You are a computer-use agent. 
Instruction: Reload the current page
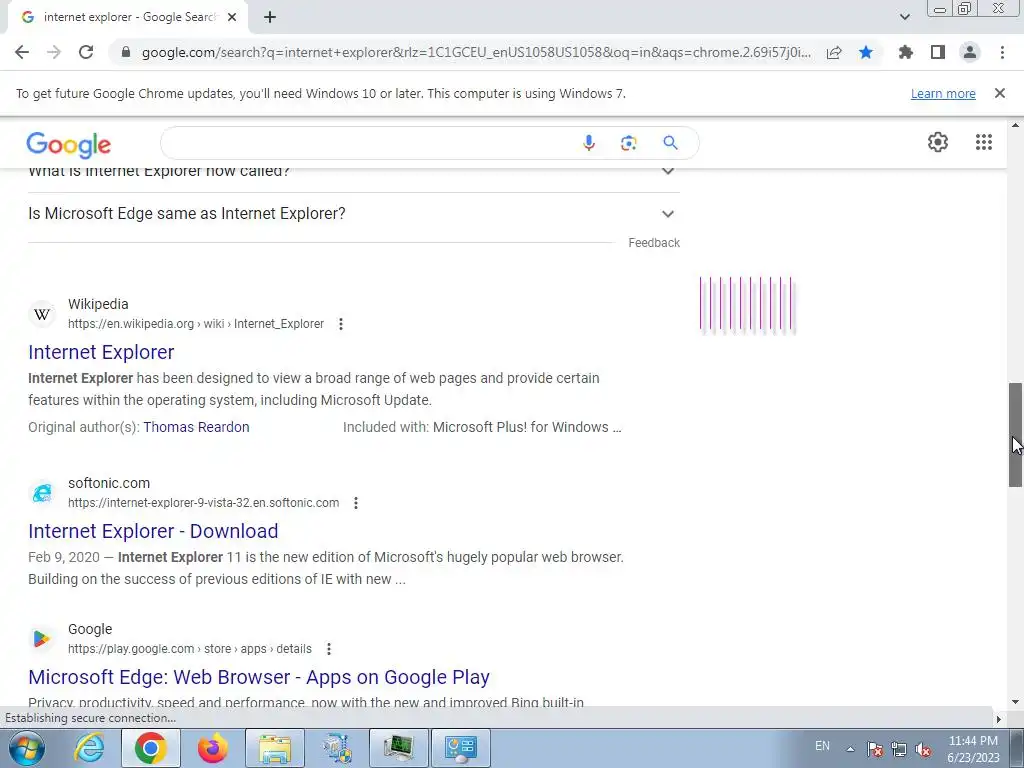pyautogui.click(x=86, y=52)
